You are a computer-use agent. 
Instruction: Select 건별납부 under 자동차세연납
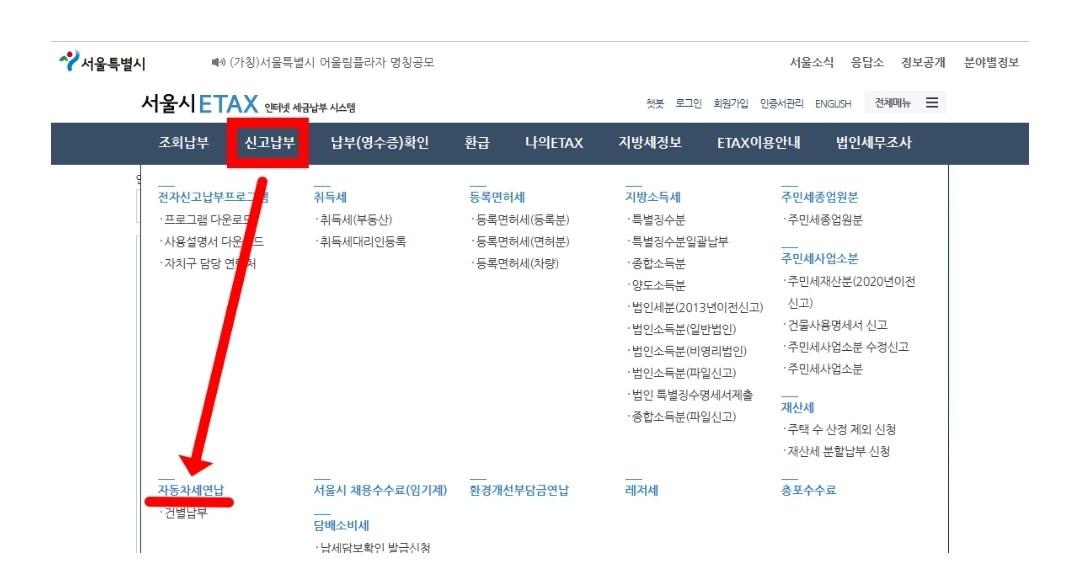coord(184,512)
